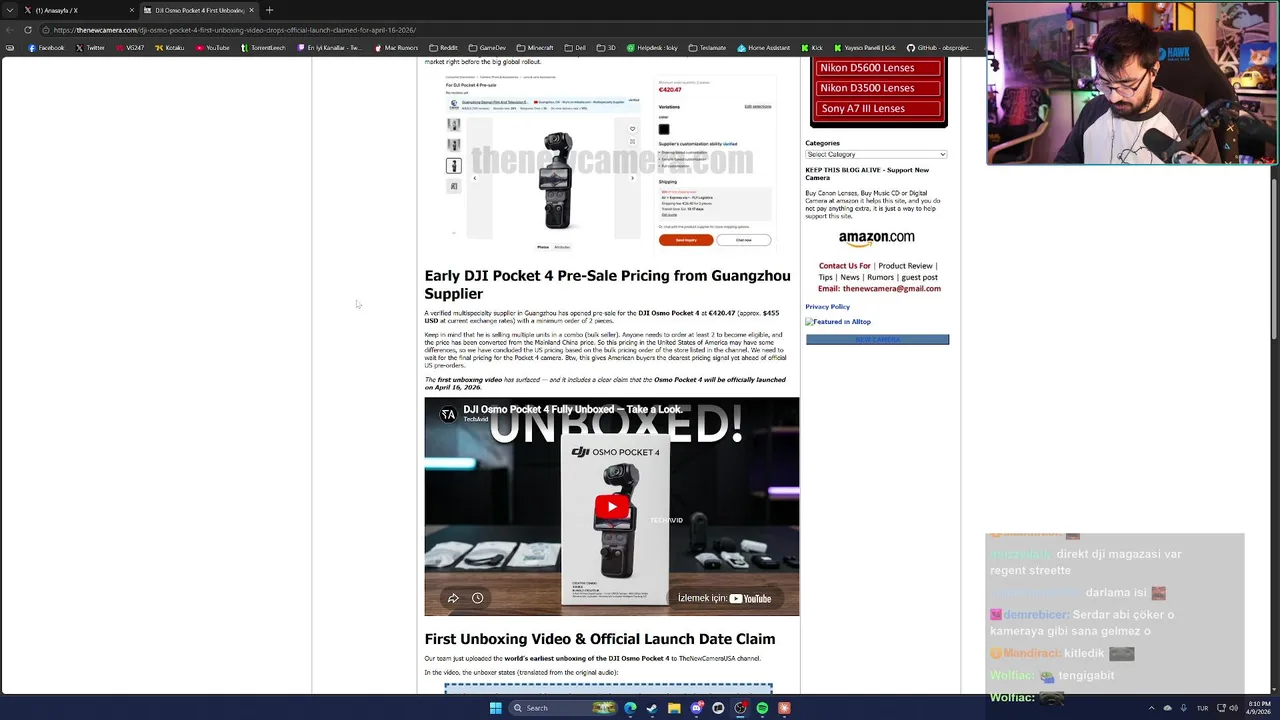Screen dimensions: 1280x720
Task: Click the taskbar Search box
Action: 565,708
